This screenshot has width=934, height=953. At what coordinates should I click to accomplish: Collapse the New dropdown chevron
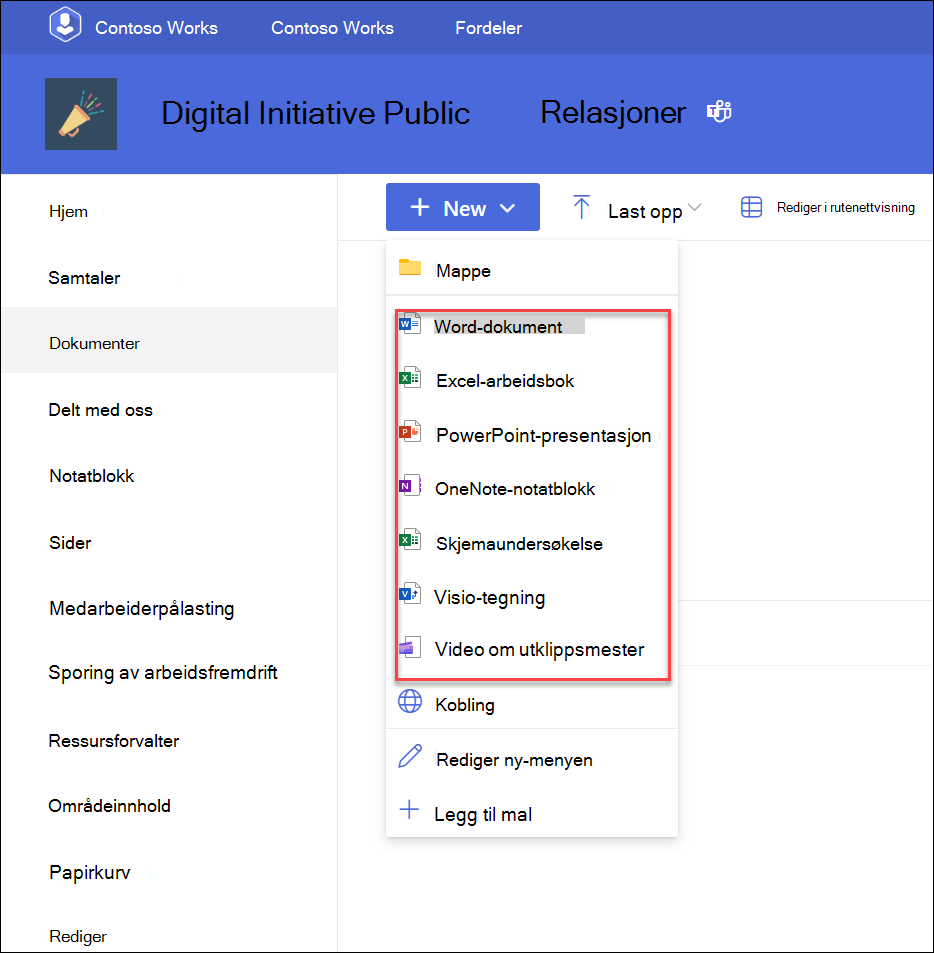508,208
